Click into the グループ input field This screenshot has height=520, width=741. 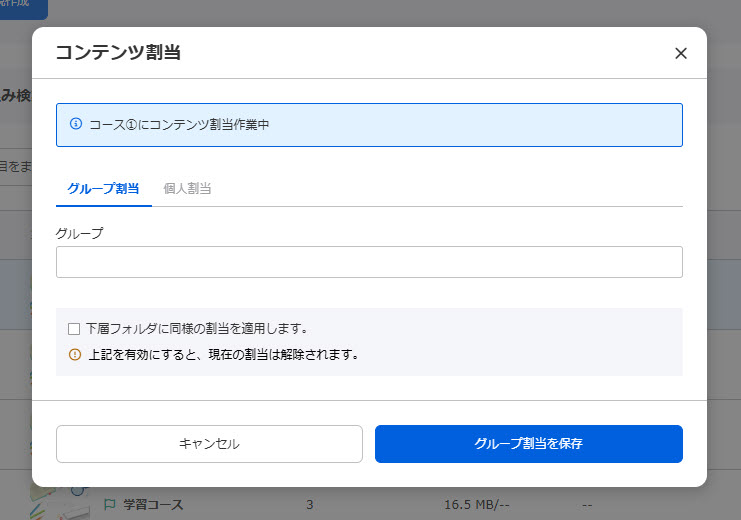pos(369,262)
